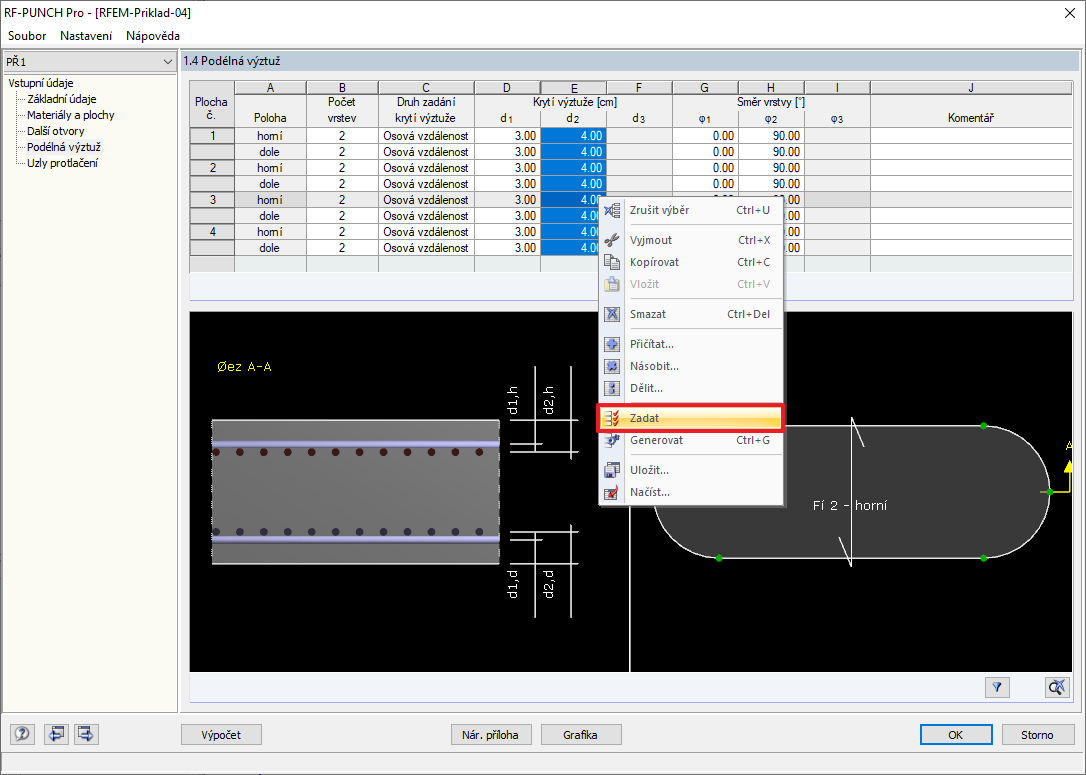Click Osová vzdálenost in surface 3 horní row

click(426, 199)
